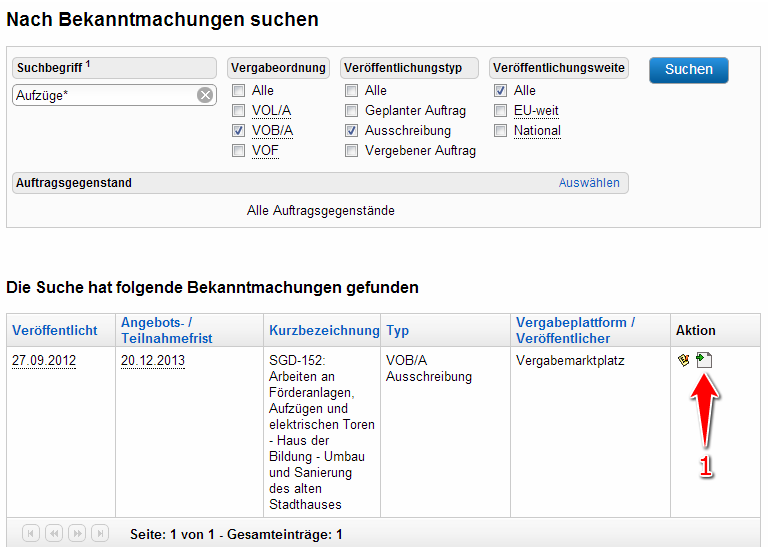Jump to last page of results

(x=99, y=534)
